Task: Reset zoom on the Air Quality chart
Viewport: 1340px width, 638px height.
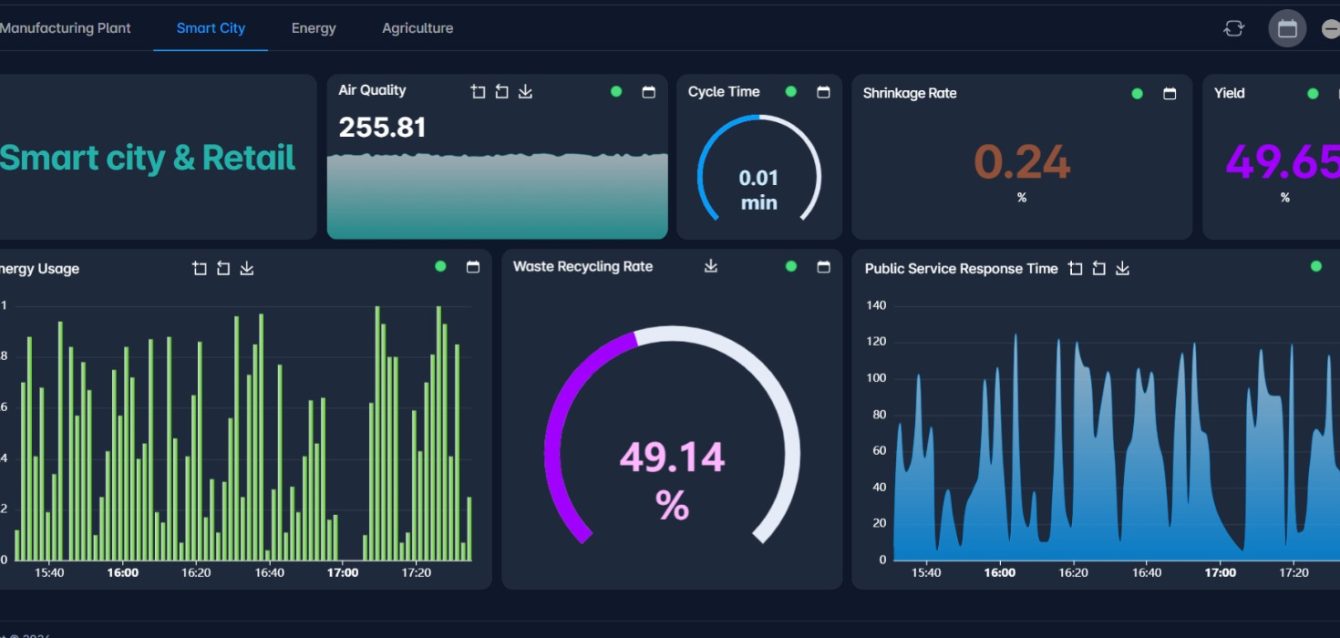Action: (502, 92)
